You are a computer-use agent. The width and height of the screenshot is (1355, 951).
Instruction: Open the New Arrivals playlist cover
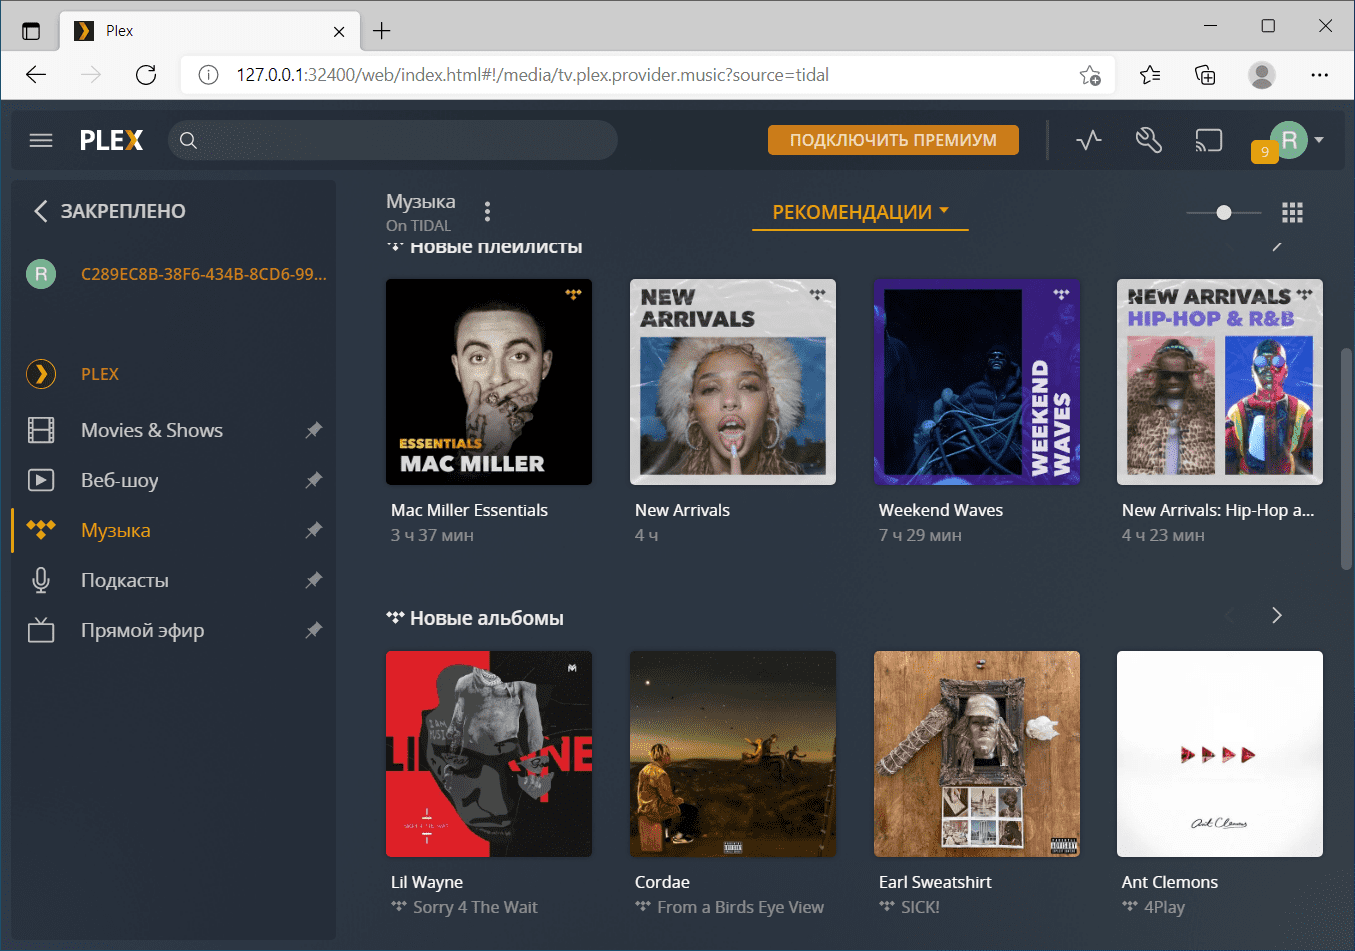[733, 382]
